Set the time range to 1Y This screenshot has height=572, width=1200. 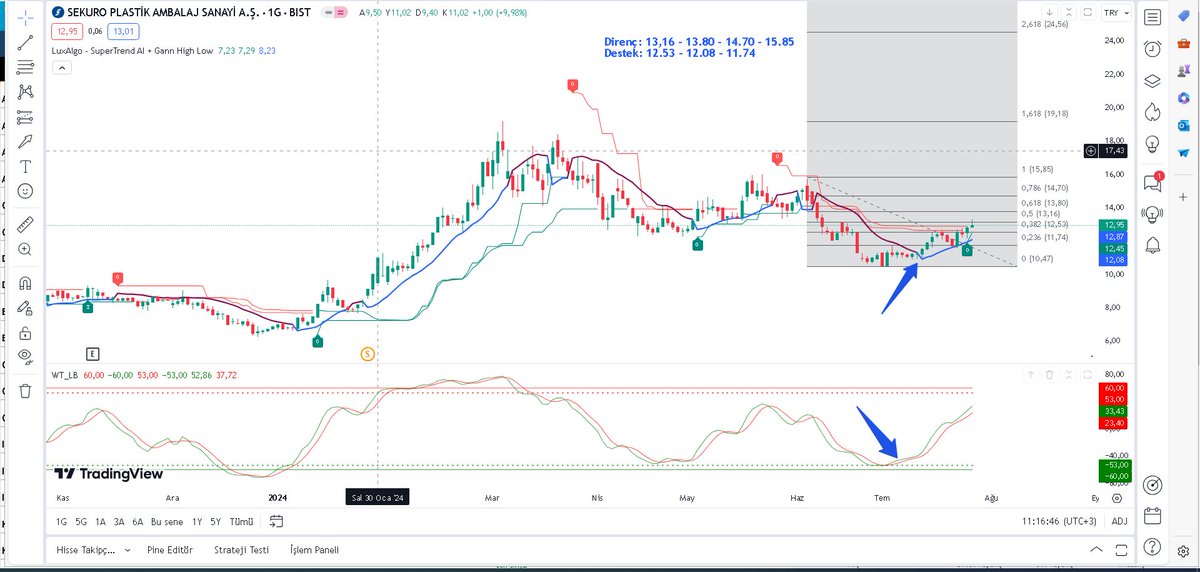[x=197, y=521]
